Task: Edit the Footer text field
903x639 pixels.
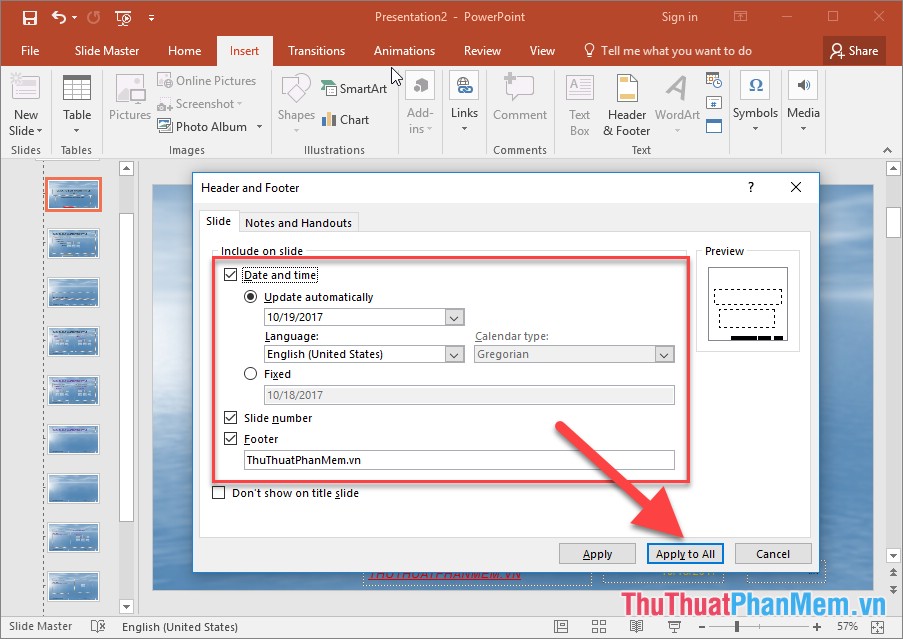Action: pos(459,459)
